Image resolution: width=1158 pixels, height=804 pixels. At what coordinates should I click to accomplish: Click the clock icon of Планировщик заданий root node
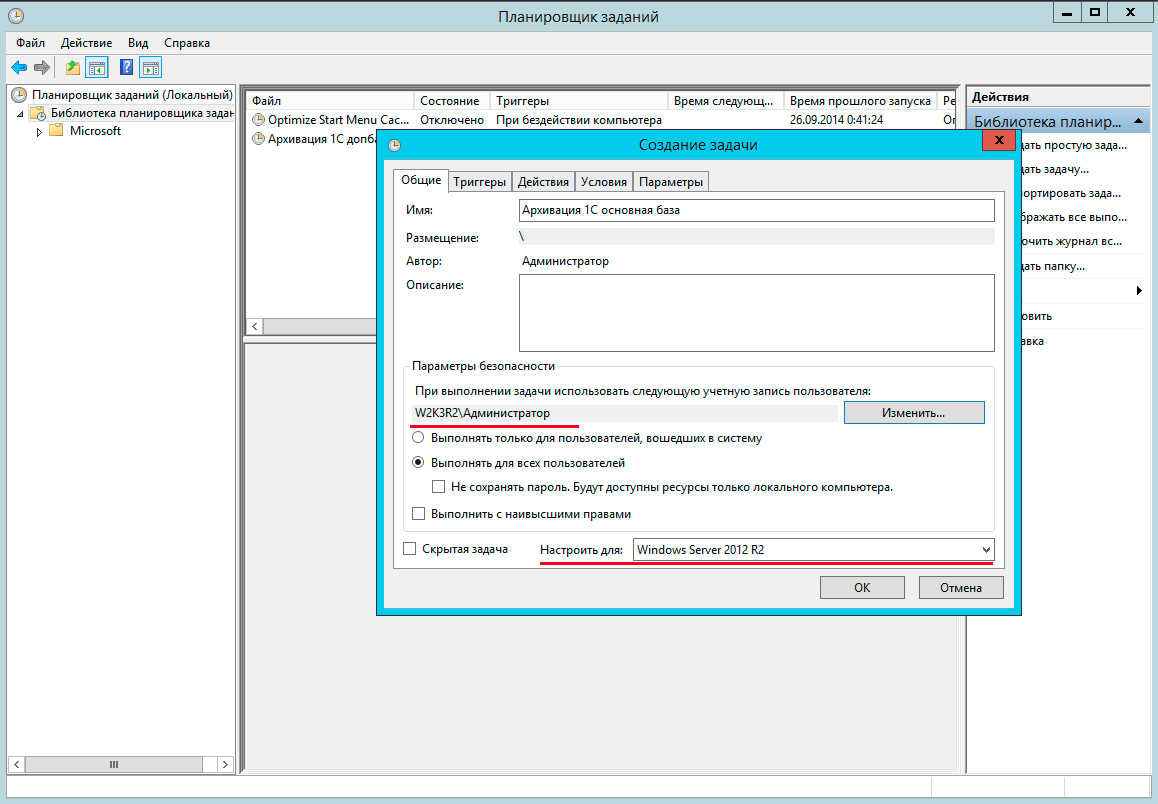click(x=19, y=95)
